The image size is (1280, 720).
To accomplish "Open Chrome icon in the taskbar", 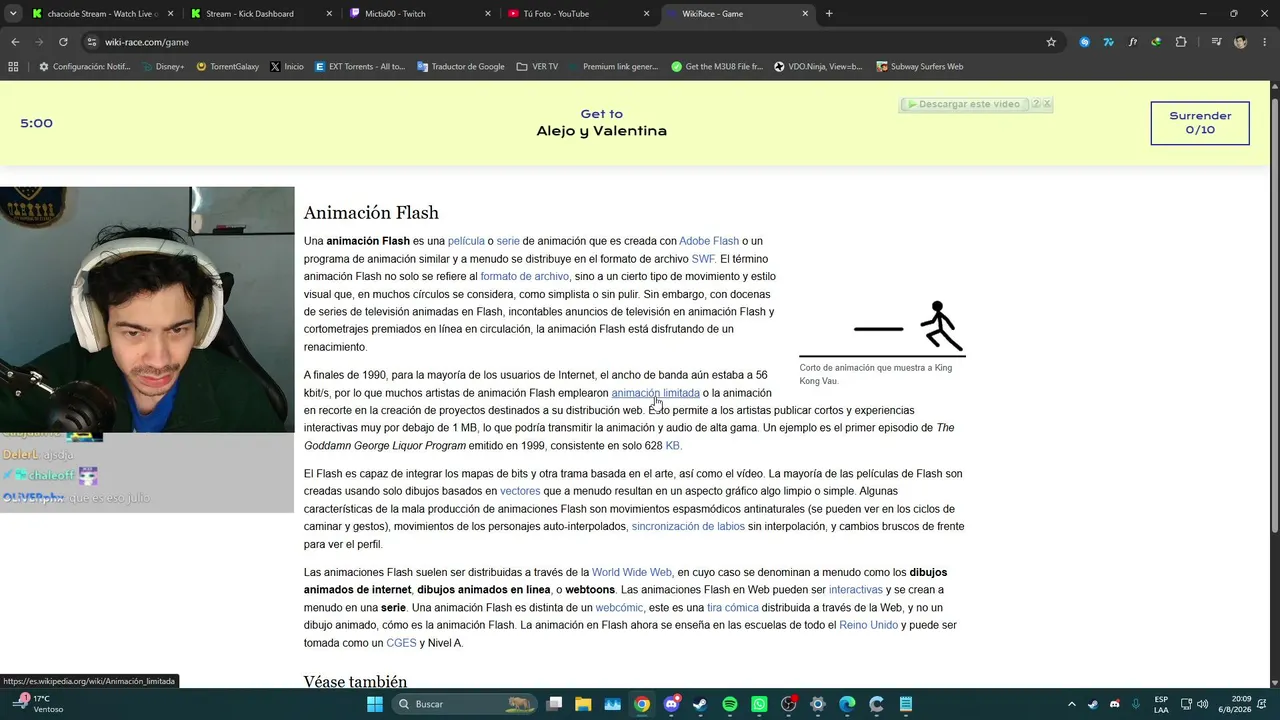I will click(642, 704).
